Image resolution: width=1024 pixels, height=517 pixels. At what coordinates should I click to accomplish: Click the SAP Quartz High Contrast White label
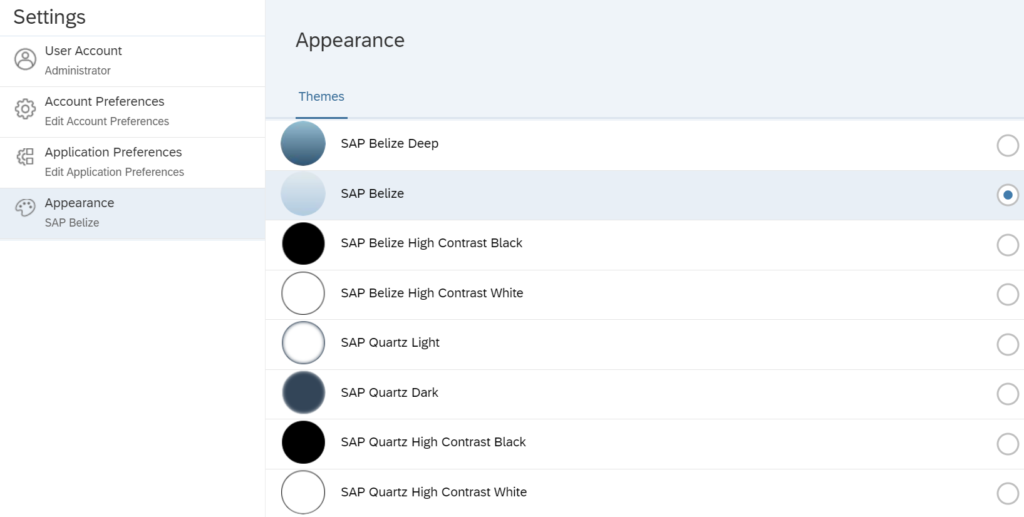tap(434, 492)
